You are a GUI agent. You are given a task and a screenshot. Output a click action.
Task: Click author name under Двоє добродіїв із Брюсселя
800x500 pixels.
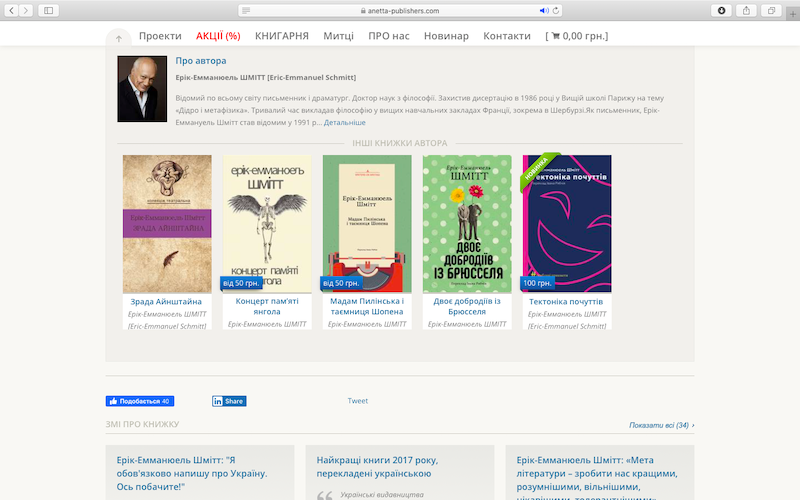[467, 324]
